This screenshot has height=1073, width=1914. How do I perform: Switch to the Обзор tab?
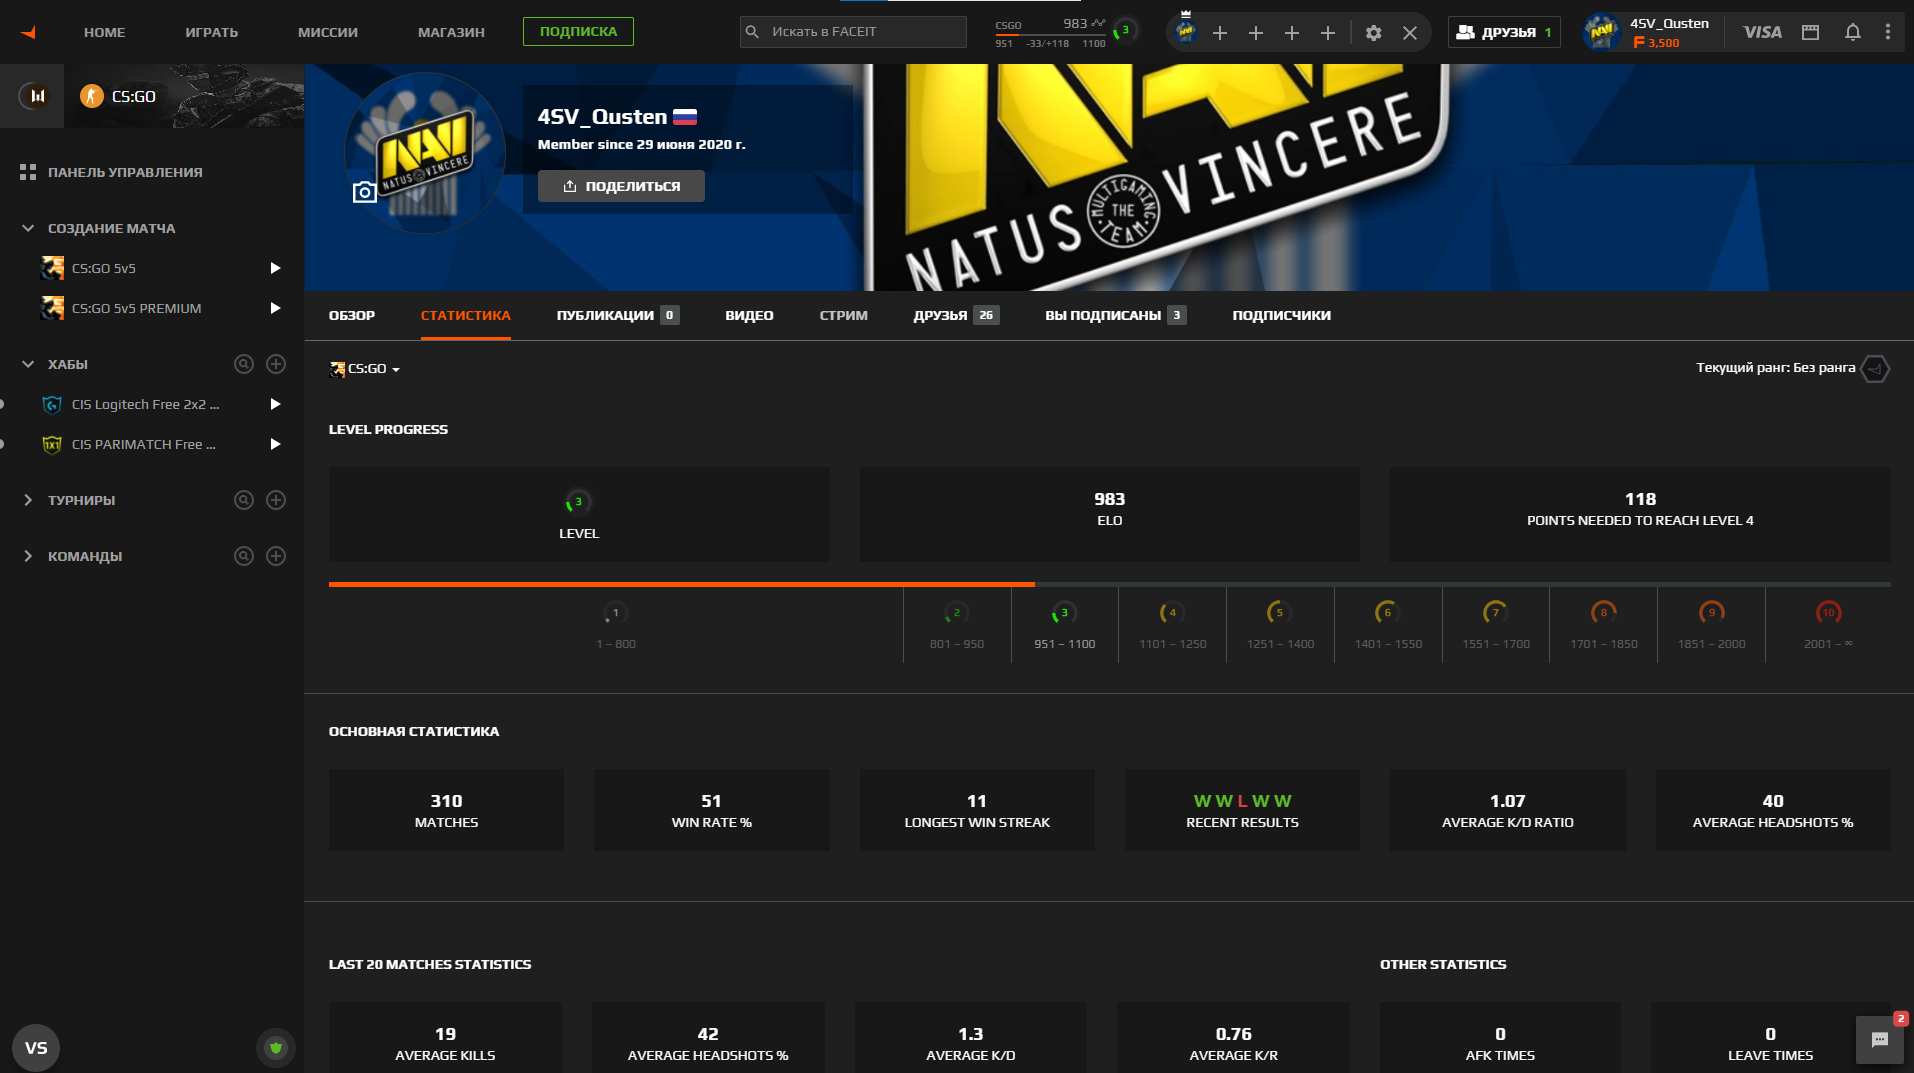pyautogui.click(x=351, y=315)
